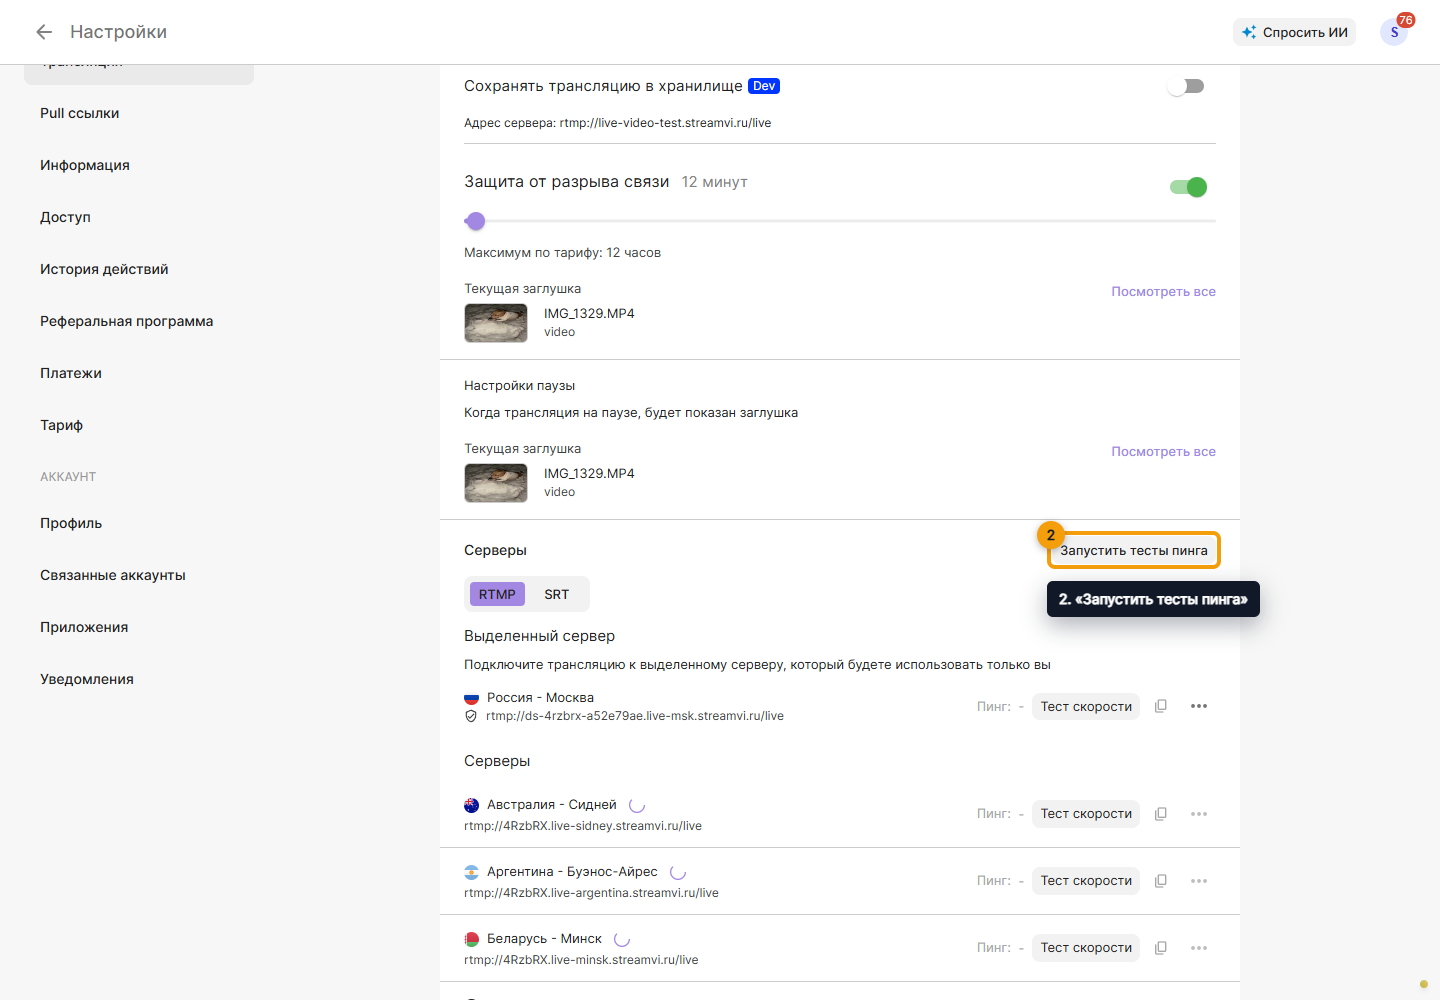
Task: Copy the Беларусь - Минск server address
Action: [1161, 947]
